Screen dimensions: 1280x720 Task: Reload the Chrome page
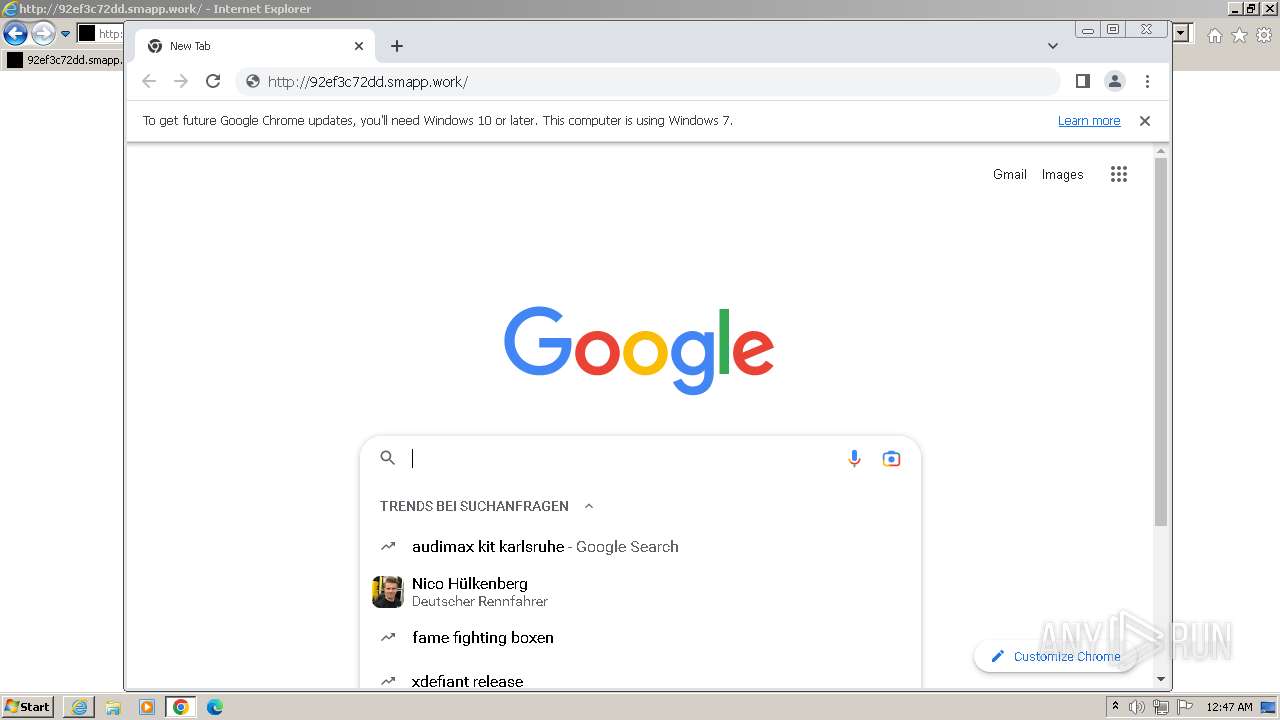tap(213, 82)
